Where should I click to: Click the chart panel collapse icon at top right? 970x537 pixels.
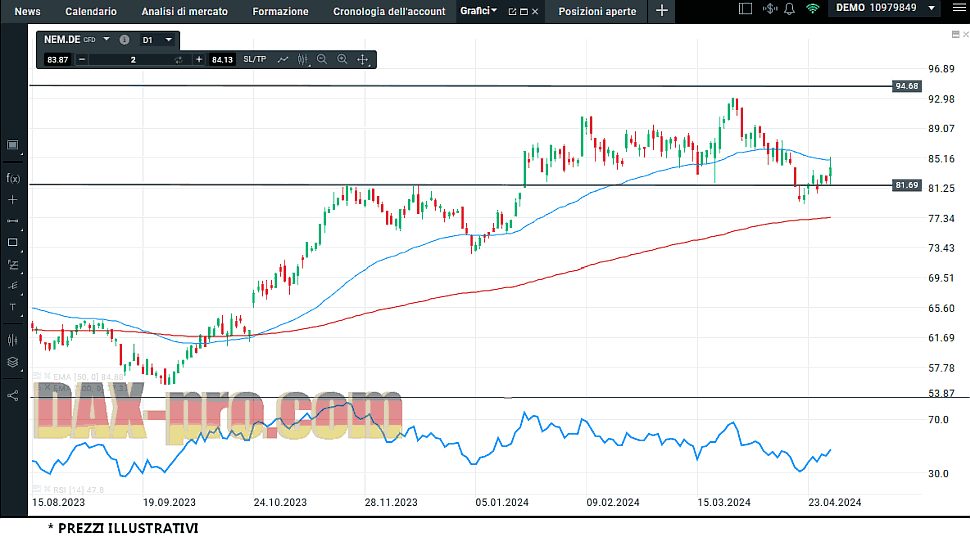(955, 35)
